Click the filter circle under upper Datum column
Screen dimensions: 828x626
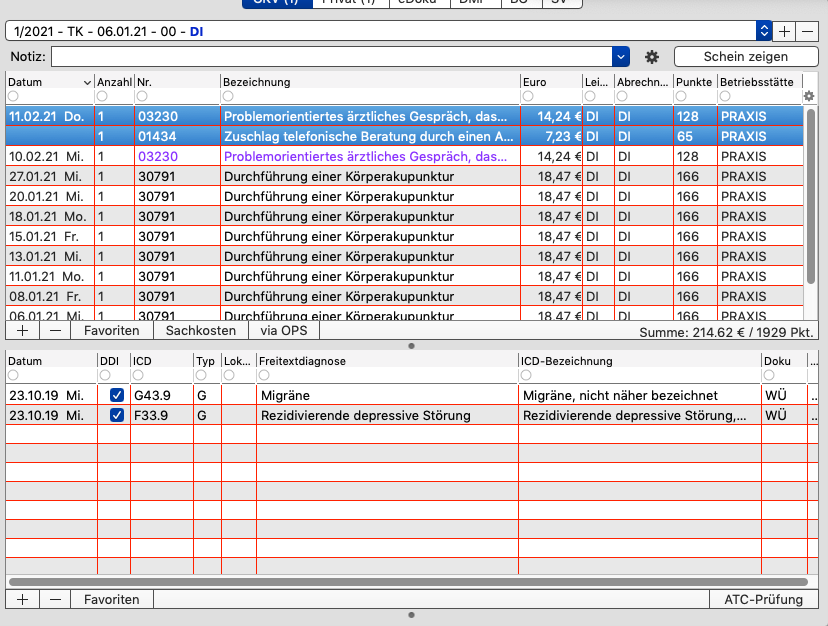pos(13,96)
